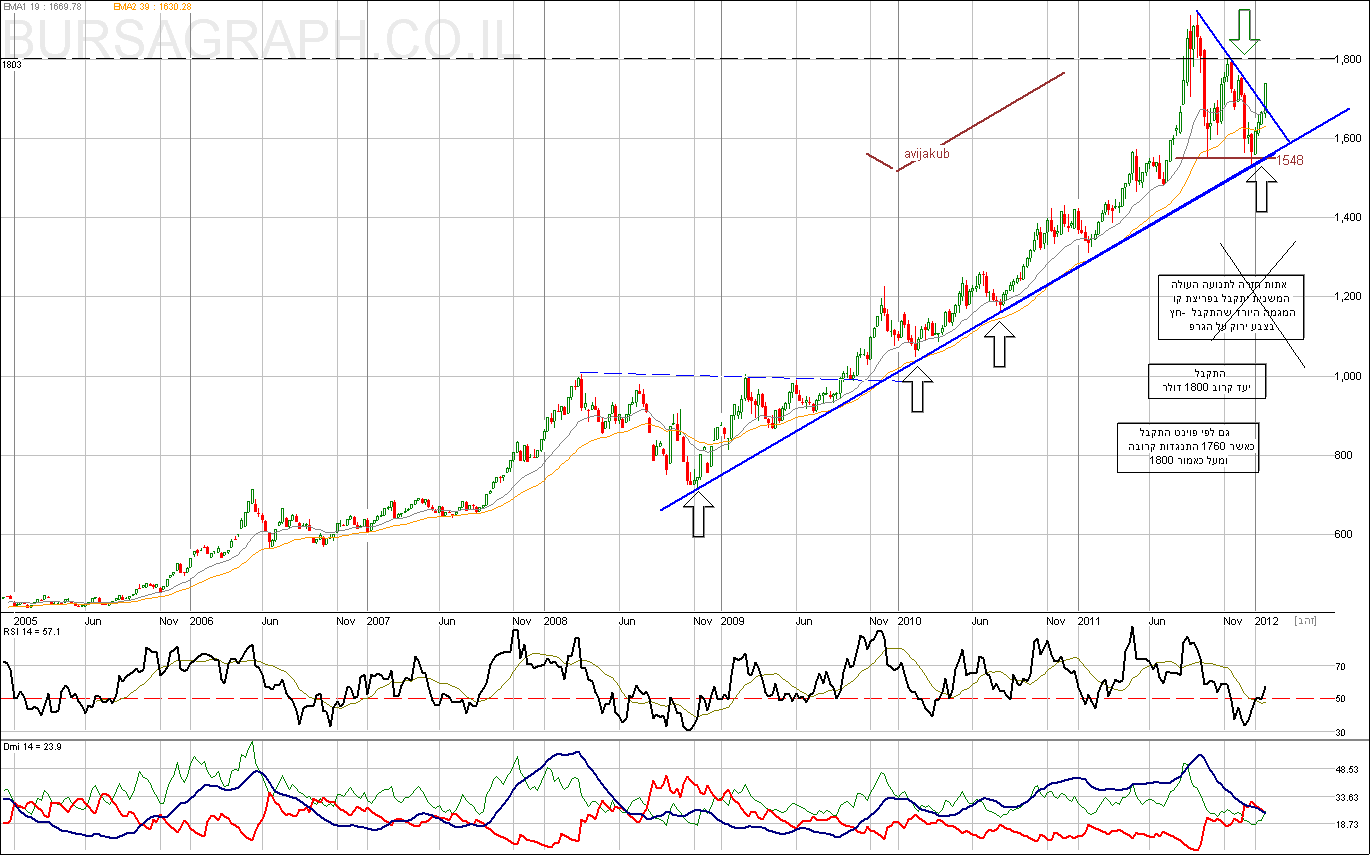Click the red 1548 support level label
This screenshot has width=1370, height=855.
(1290, 160)
